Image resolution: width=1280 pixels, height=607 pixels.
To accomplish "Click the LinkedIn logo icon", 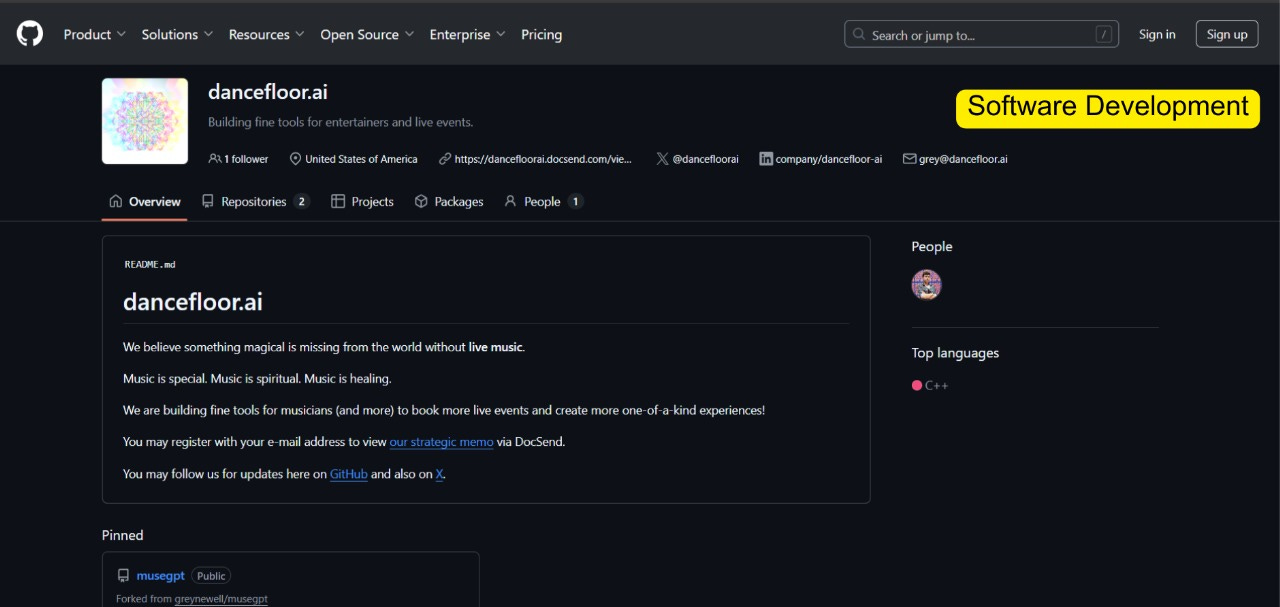I will pos(766,159).
